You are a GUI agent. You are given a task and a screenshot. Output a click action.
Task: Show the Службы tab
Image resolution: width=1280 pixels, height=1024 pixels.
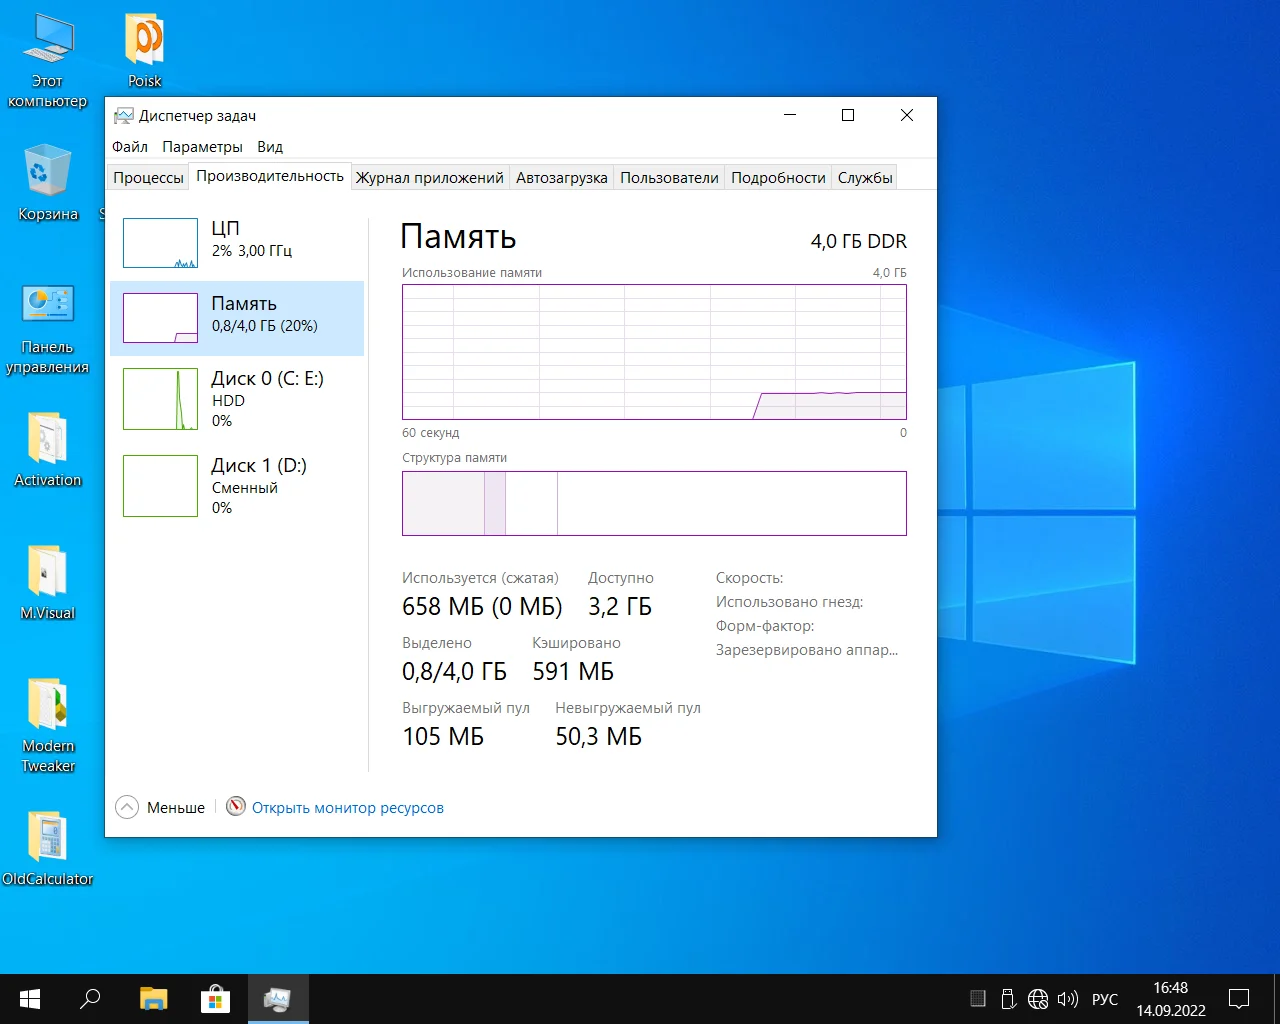pyautogui.click(x=865, y=177)
